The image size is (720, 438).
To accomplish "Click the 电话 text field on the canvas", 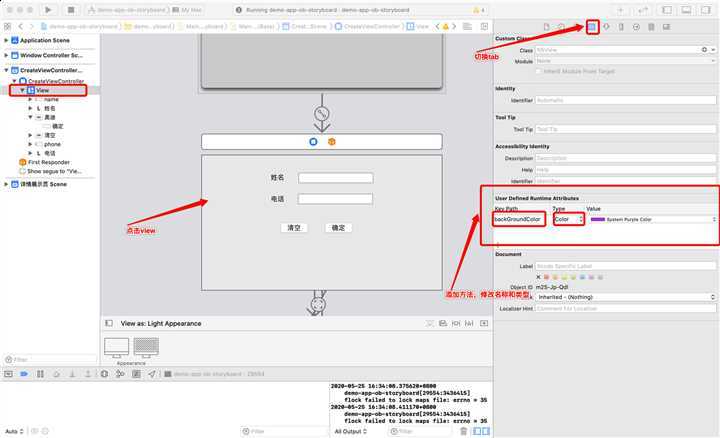I will click(335, 199).
